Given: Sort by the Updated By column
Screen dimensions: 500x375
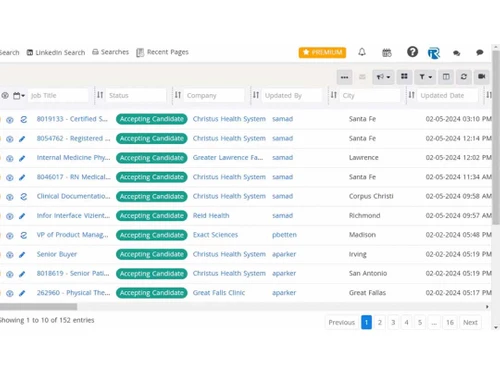Looking at the screenshot, I should point(256,95).
